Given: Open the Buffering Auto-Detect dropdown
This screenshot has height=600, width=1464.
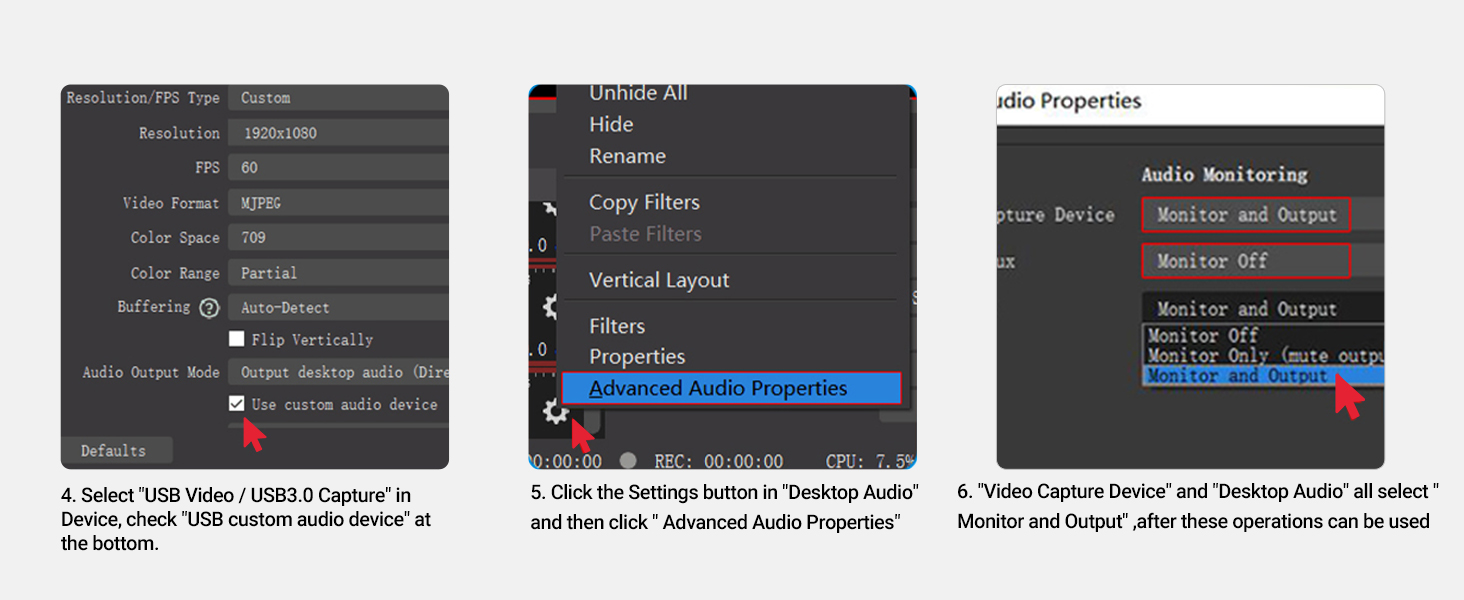Looking at the screenshot, I should click(338, 308).
